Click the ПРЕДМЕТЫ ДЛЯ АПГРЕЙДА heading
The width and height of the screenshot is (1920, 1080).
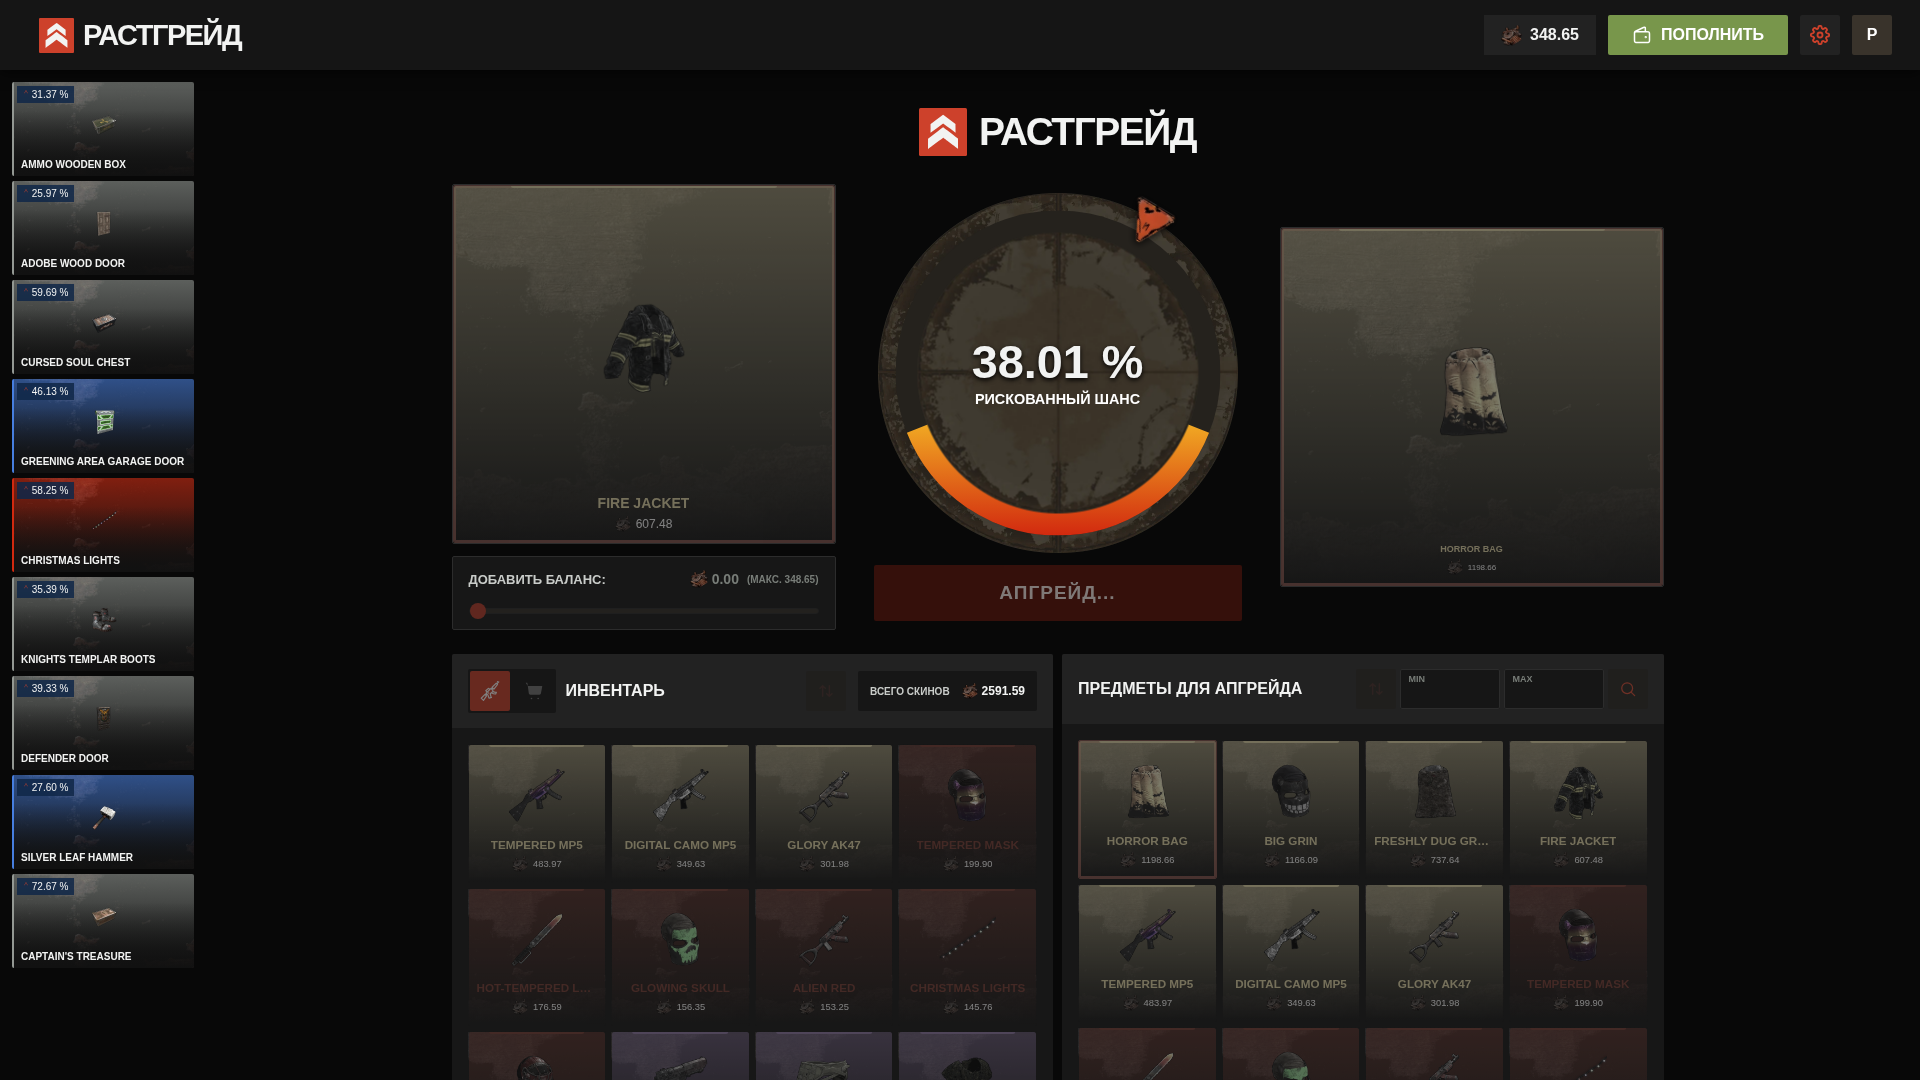point(1190,689)
